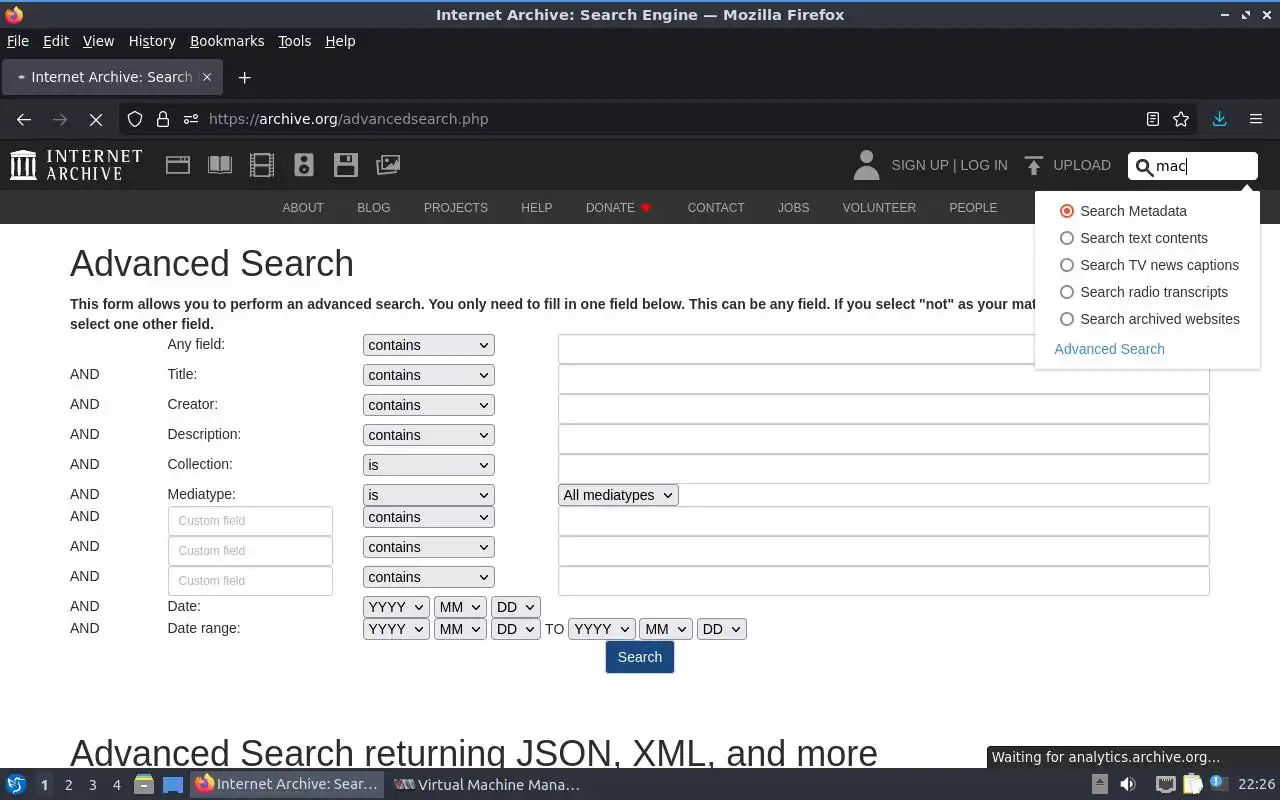The height and width of the screenshot is (800, 1280).
Task: Open the Video (film strip) icon
Action: tap(262, 165)
